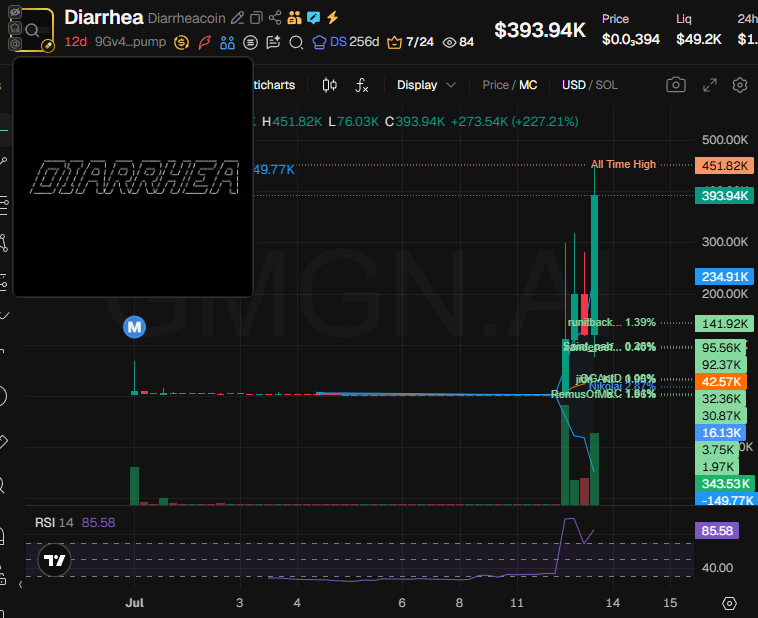Open the yellow holders people icon

294,18
